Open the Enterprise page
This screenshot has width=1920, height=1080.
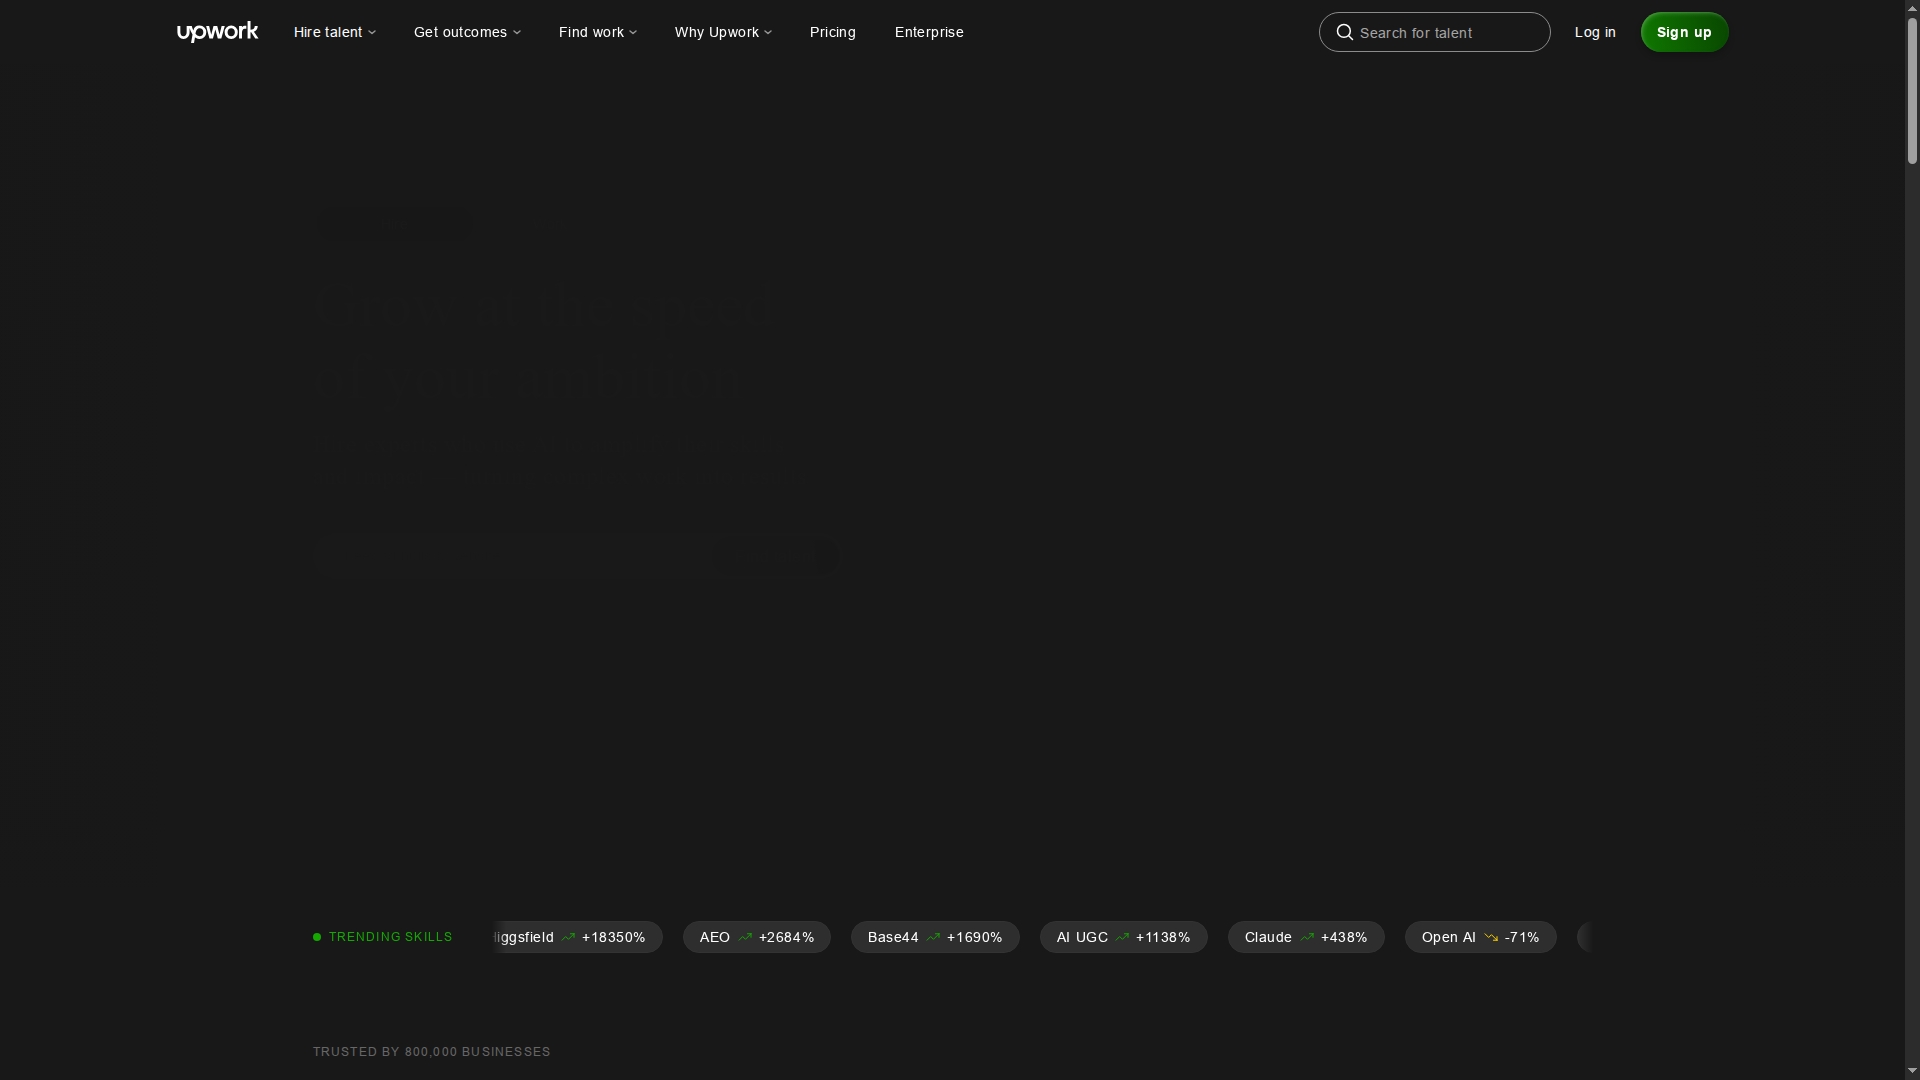click(x=929, y=32)
